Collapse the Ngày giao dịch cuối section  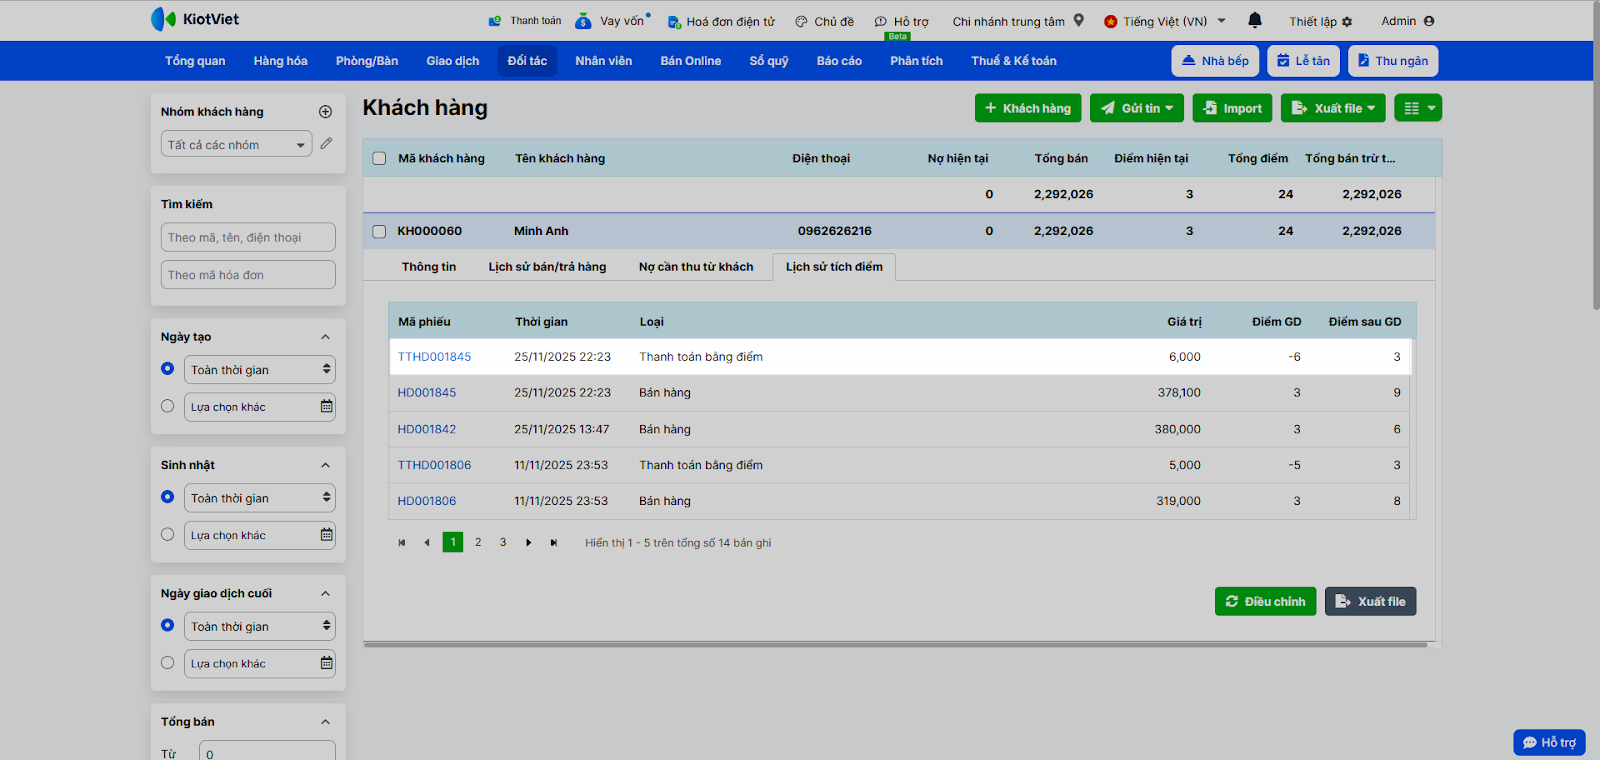[325, 594]
